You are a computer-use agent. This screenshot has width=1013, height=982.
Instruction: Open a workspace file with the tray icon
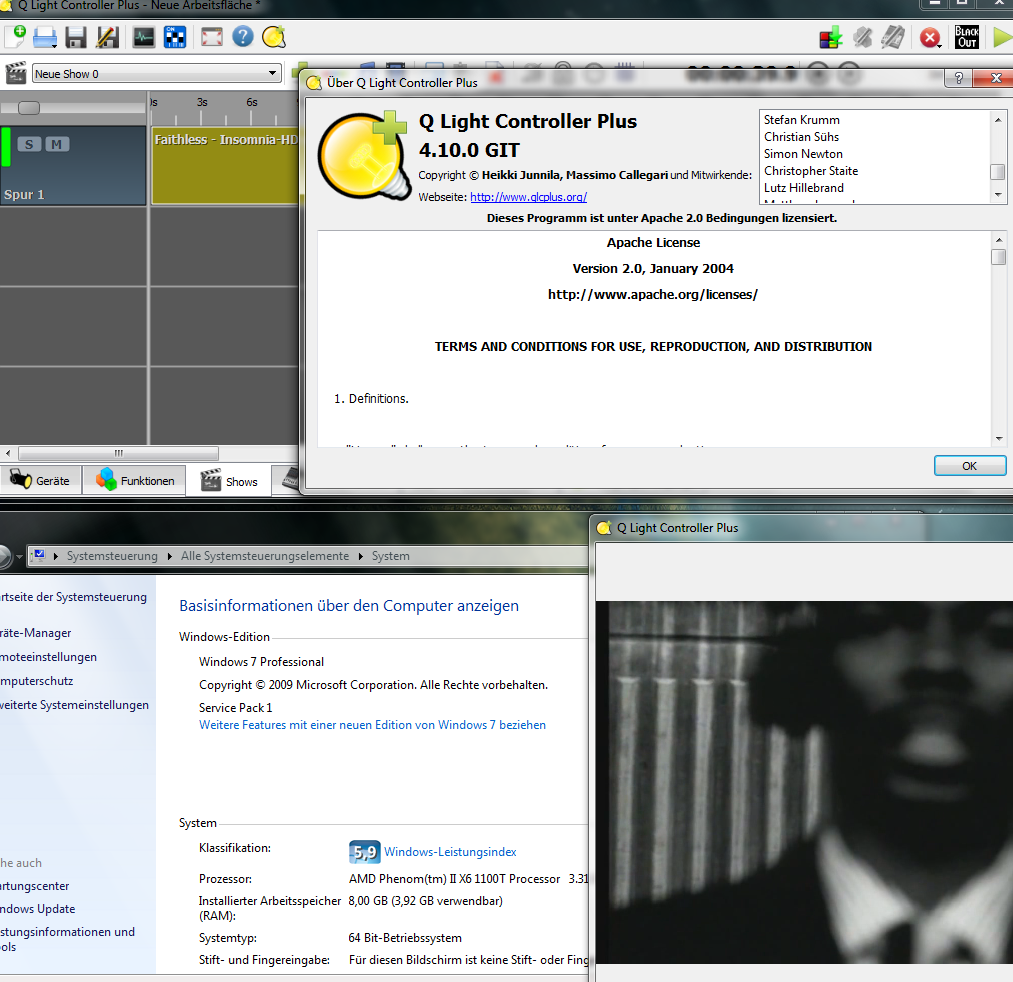click(45, 37)
